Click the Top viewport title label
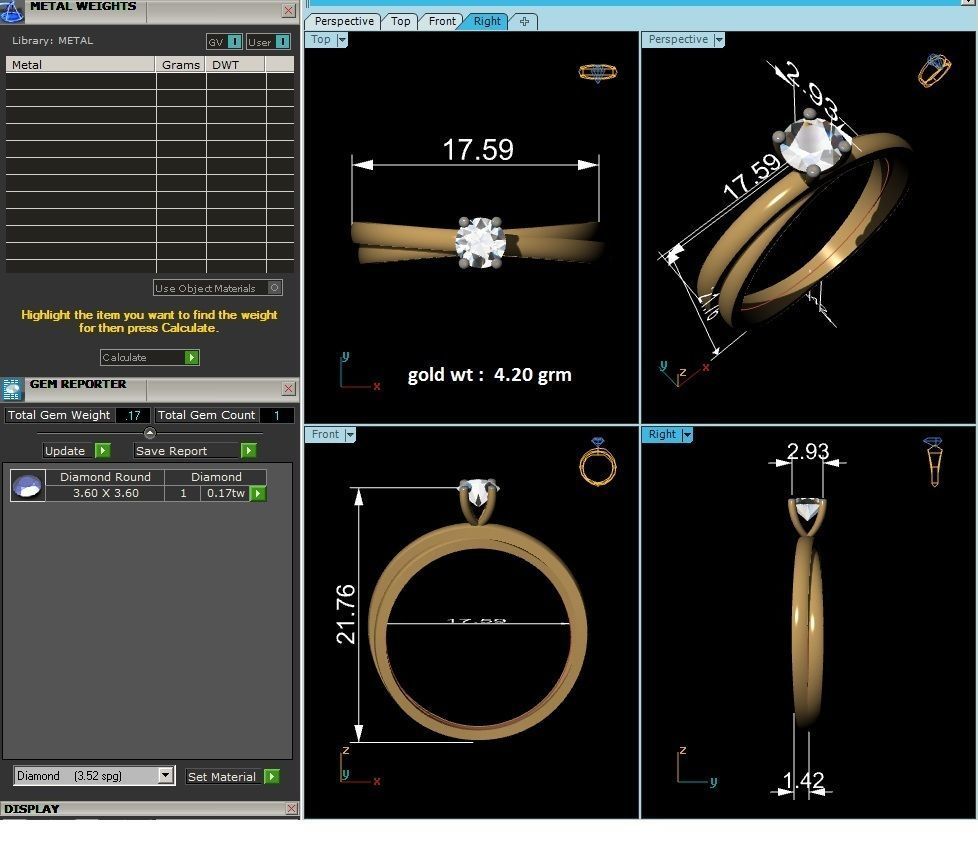Screen dimensions: 978x867 point(321,39)
